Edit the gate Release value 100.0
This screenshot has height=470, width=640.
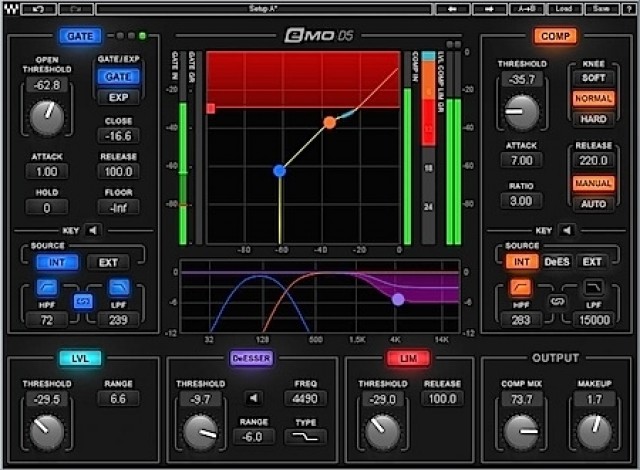pyautogui.click(x=118, y=171)
